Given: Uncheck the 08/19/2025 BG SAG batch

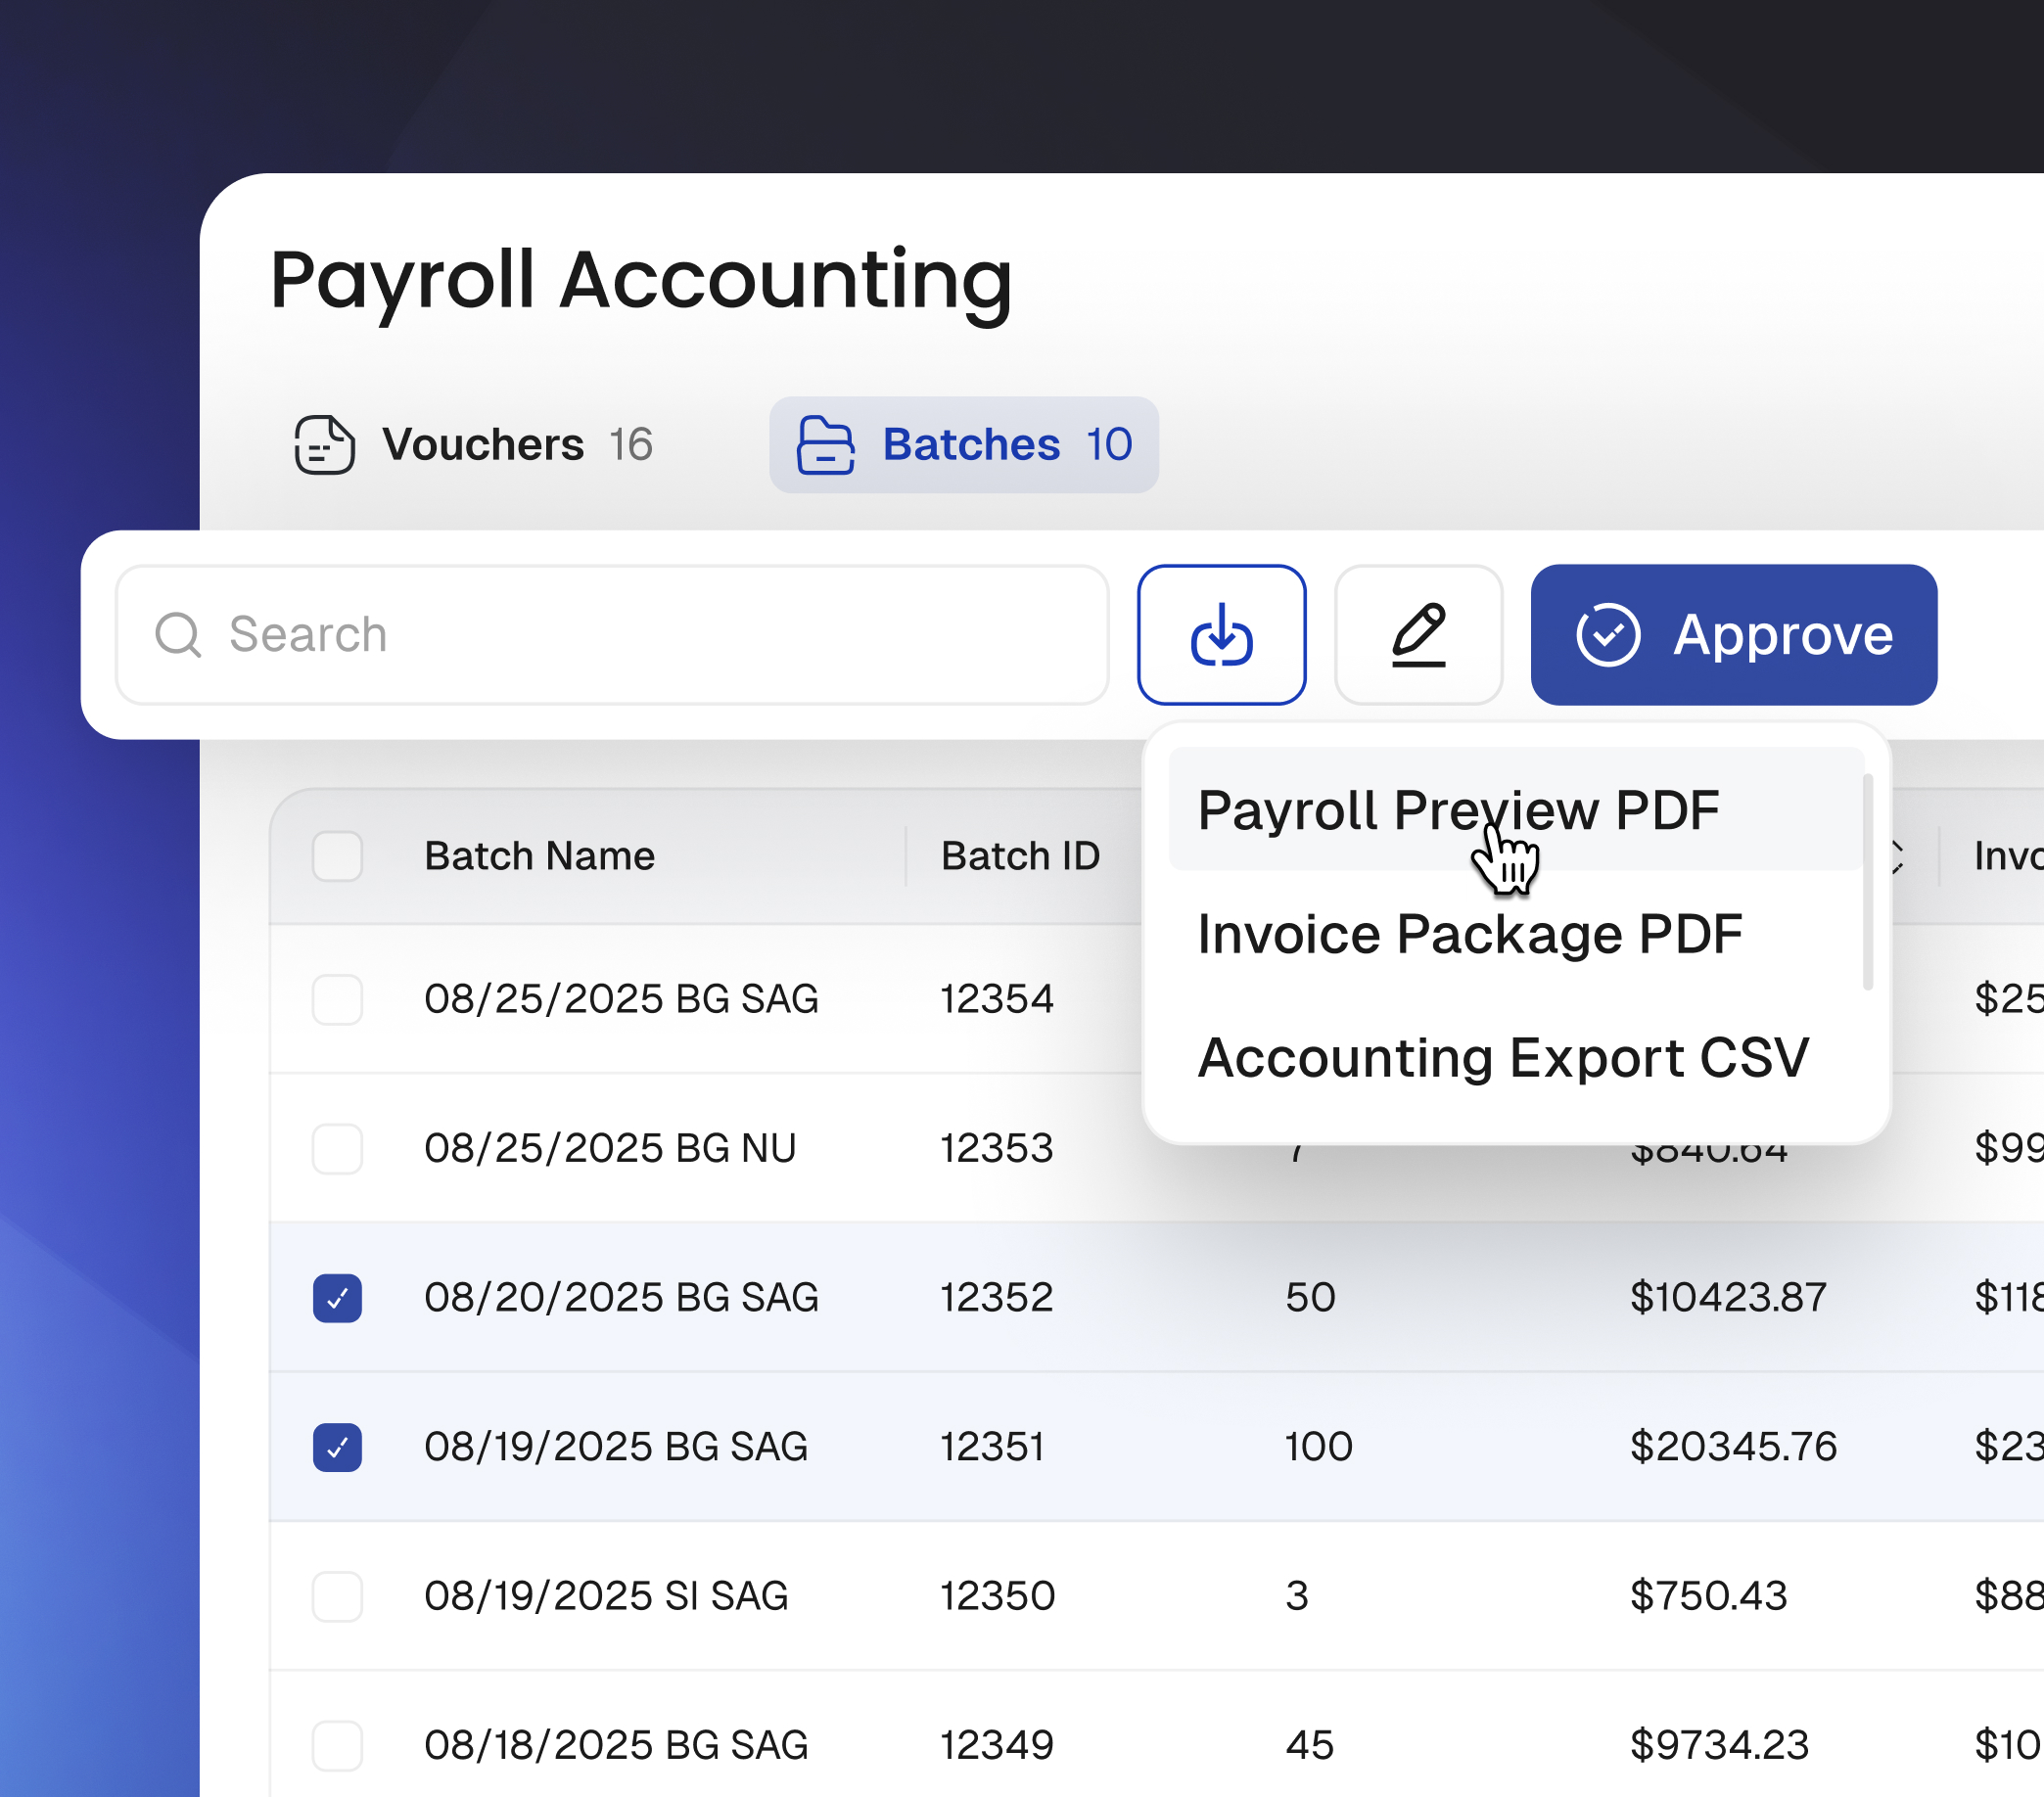Looking at the screenshot, I should click(337, 1447).
